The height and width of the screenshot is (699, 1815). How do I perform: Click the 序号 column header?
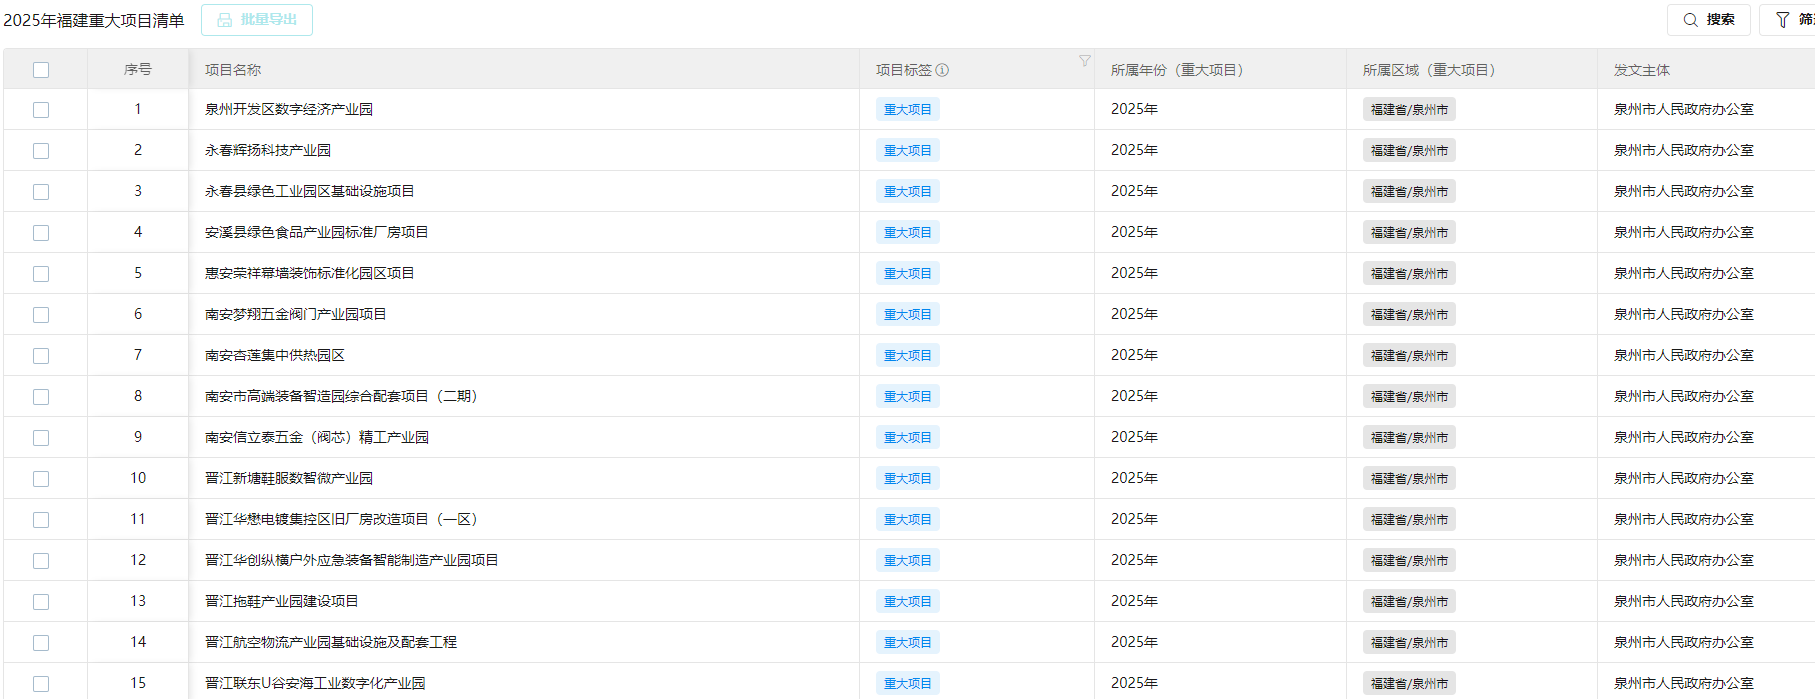point(138,70)
